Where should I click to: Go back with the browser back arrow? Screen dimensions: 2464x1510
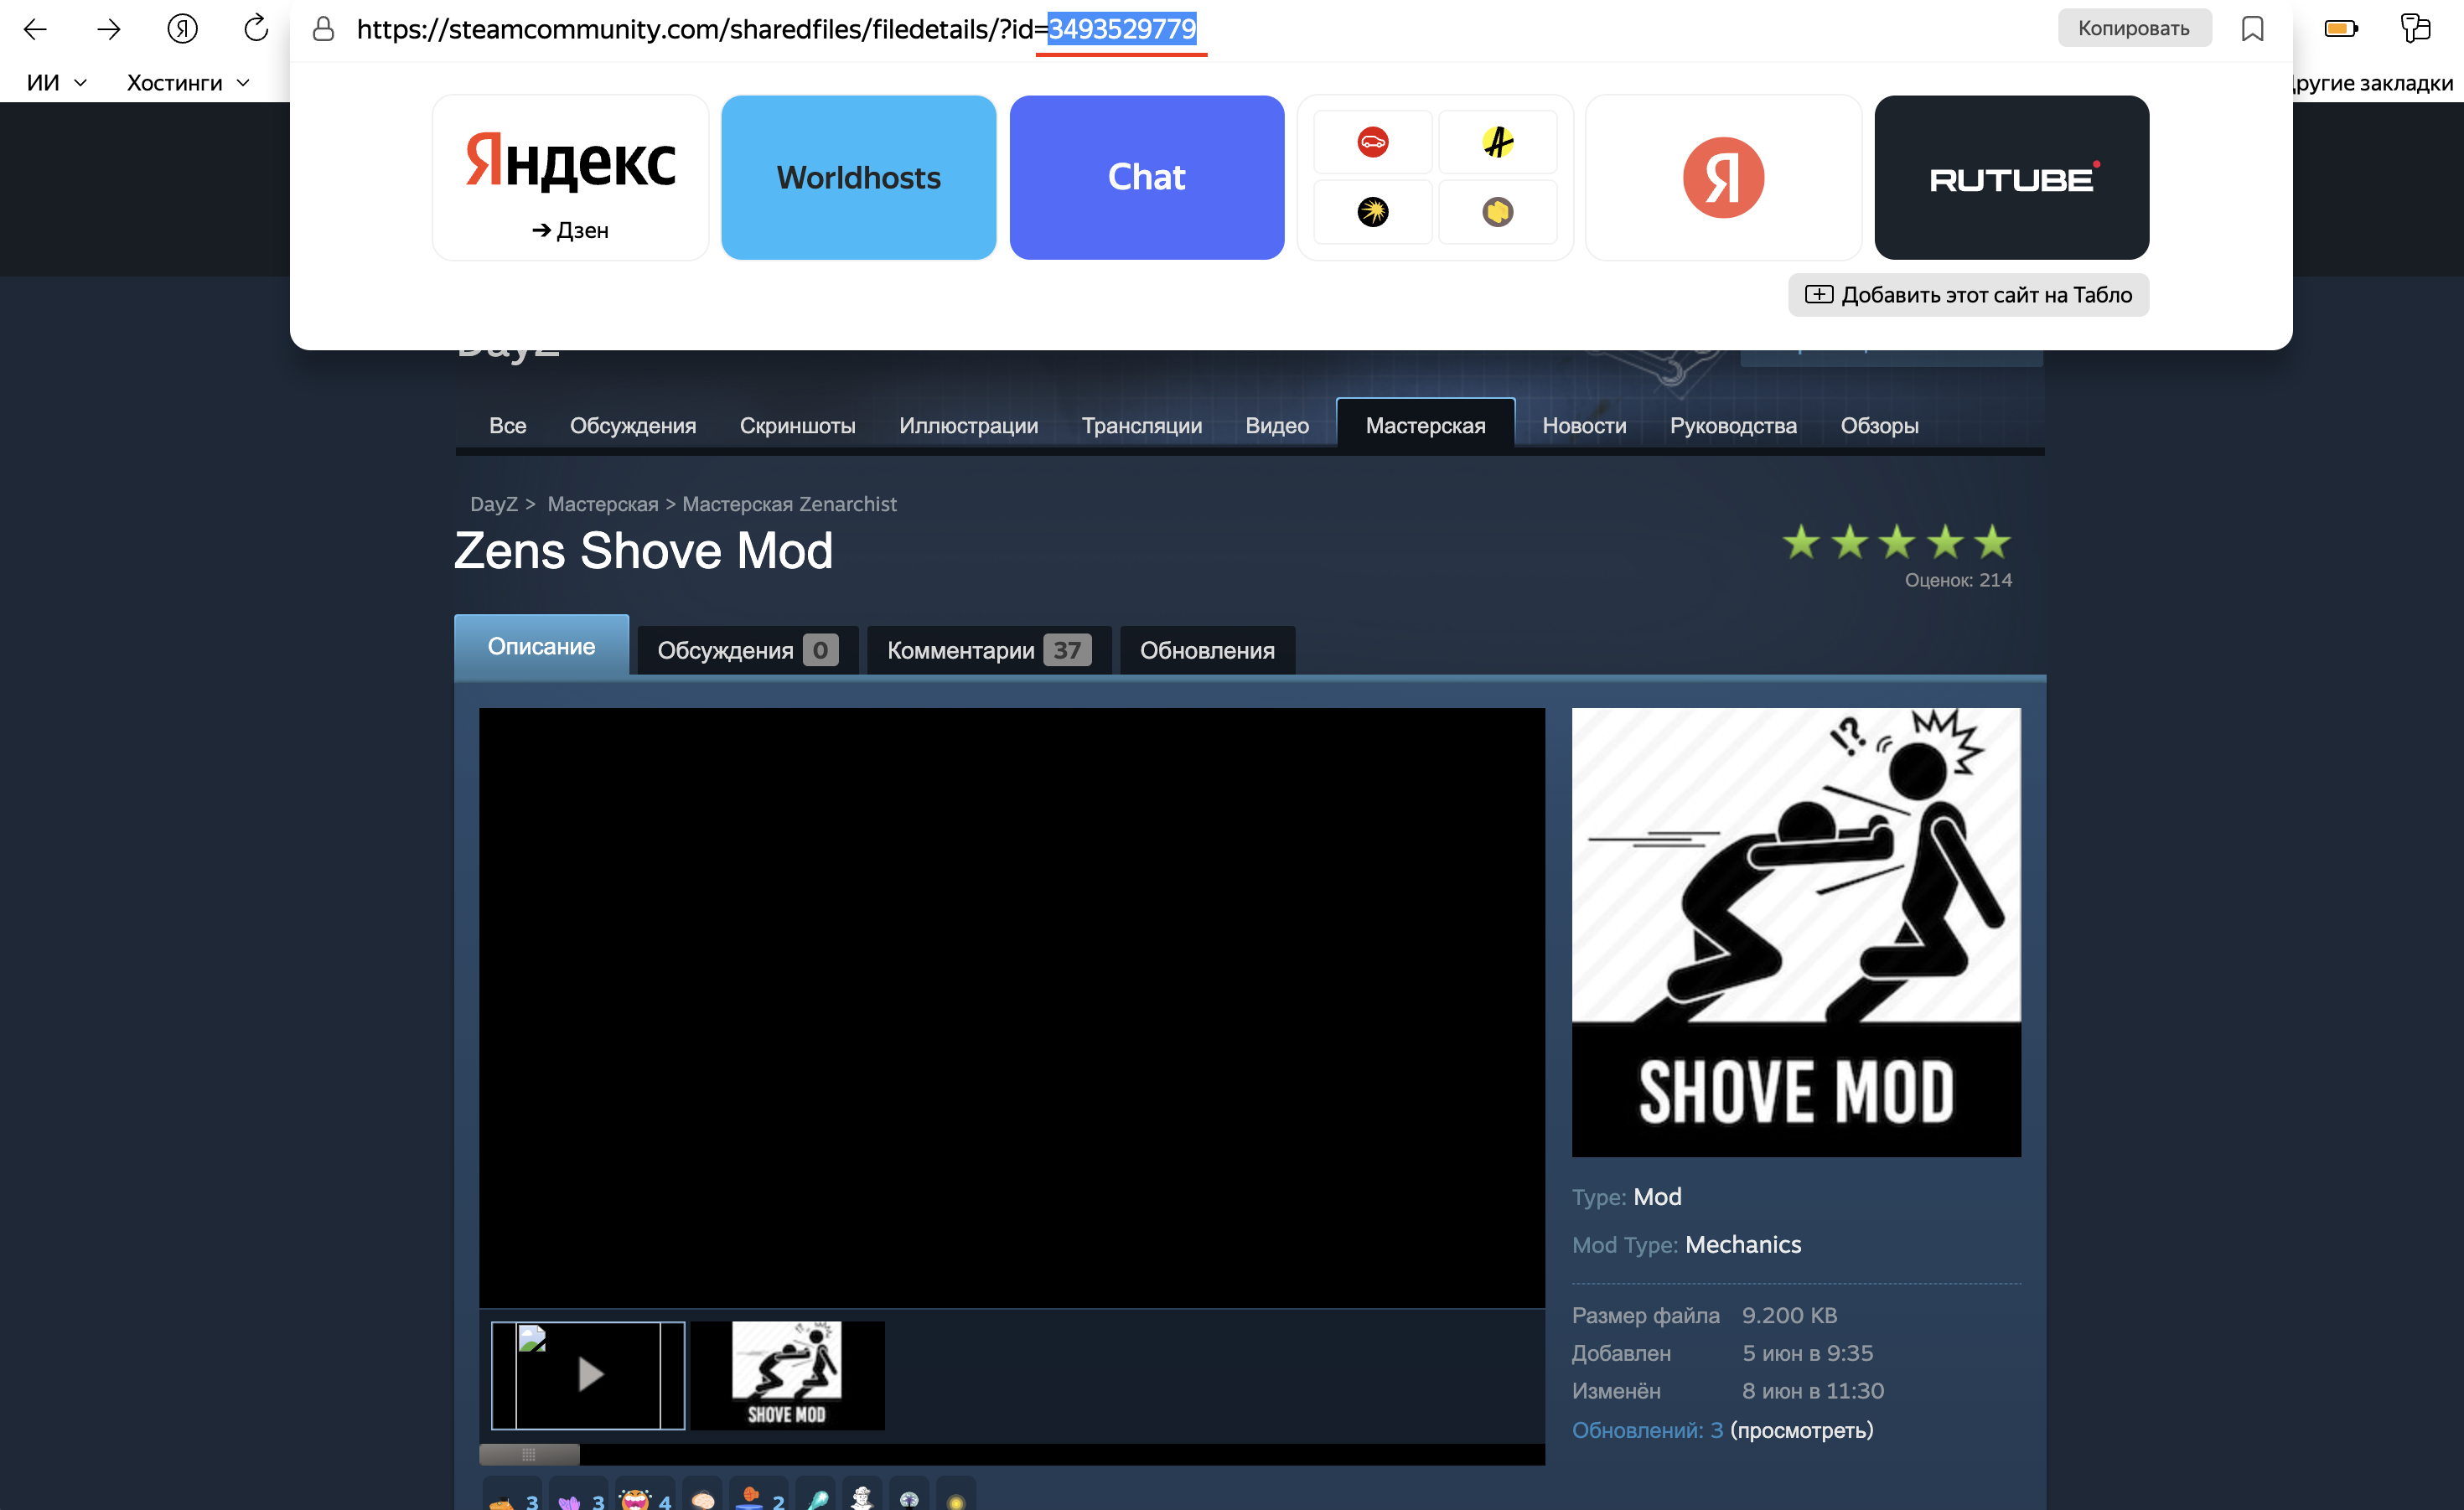point(35,29)
